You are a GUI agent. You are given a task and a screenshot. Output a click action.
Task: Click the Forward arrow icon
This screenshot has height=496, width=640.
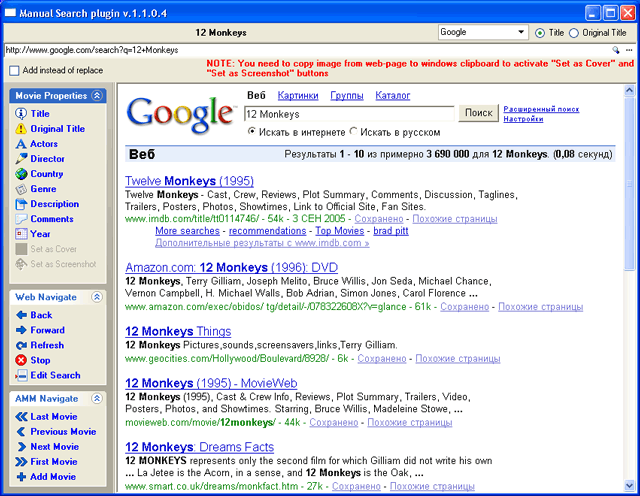(x=21, y=330)
